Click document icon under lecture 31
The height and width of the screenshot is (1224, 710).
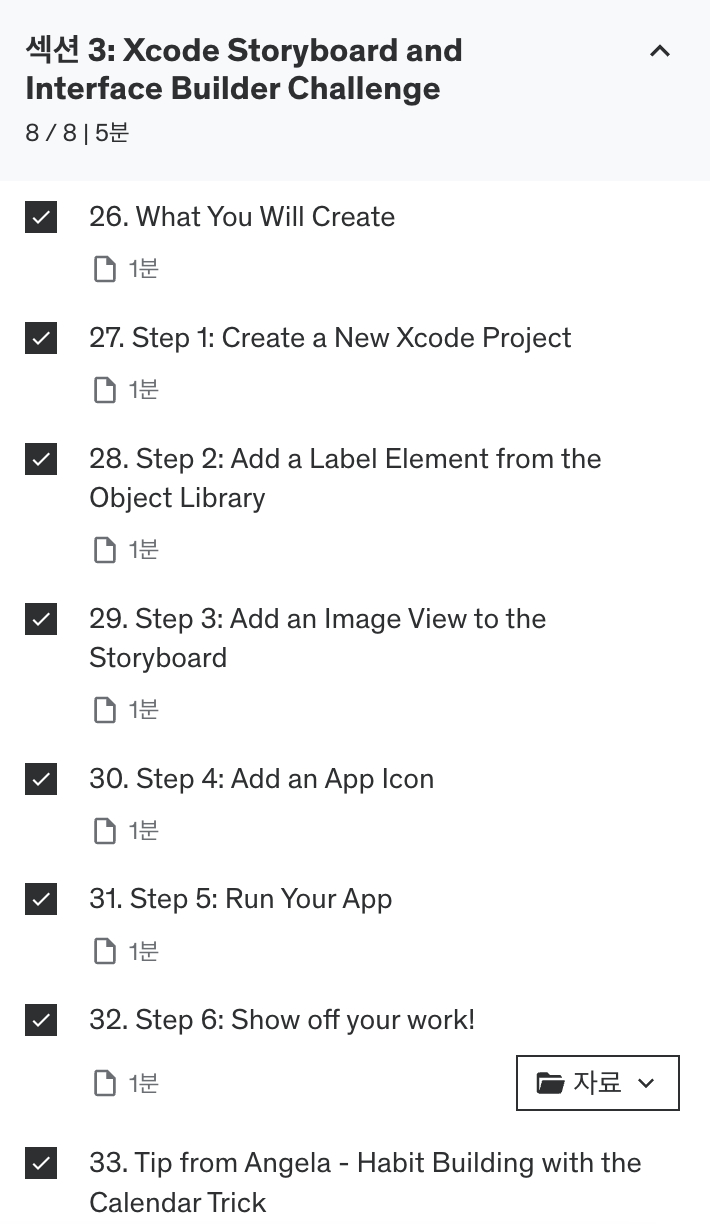[104, 952]
